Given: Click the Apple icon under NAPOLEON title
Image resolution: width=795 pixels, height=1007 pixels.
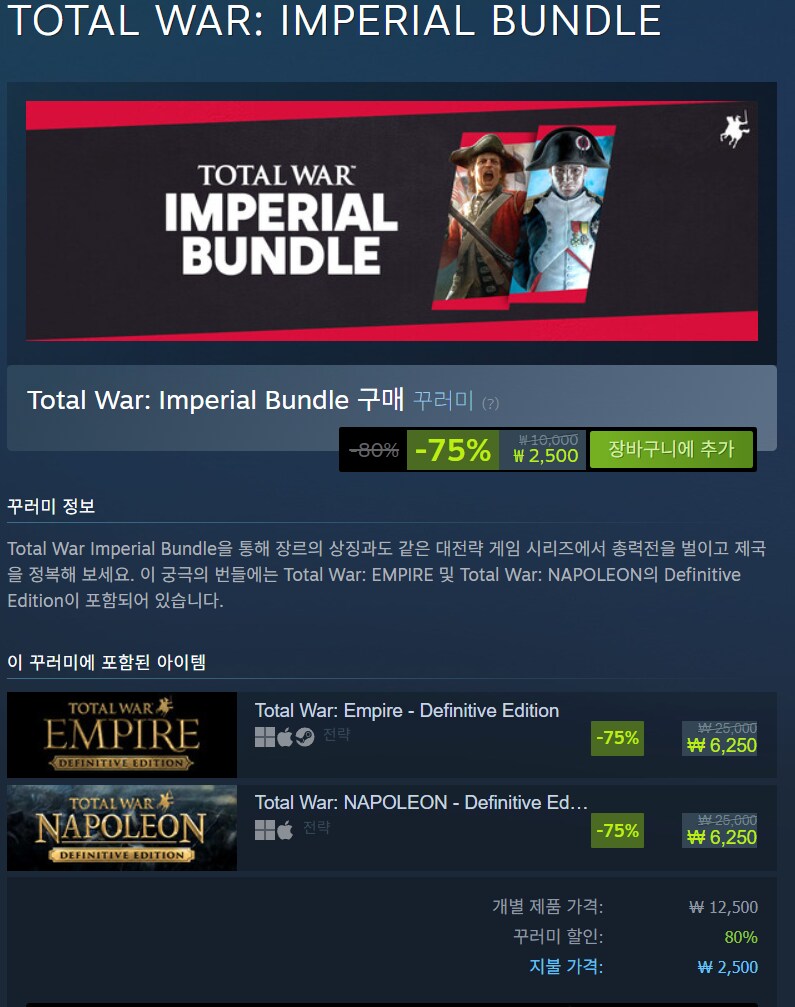Looking at the screenshot, I should [284, 830].
